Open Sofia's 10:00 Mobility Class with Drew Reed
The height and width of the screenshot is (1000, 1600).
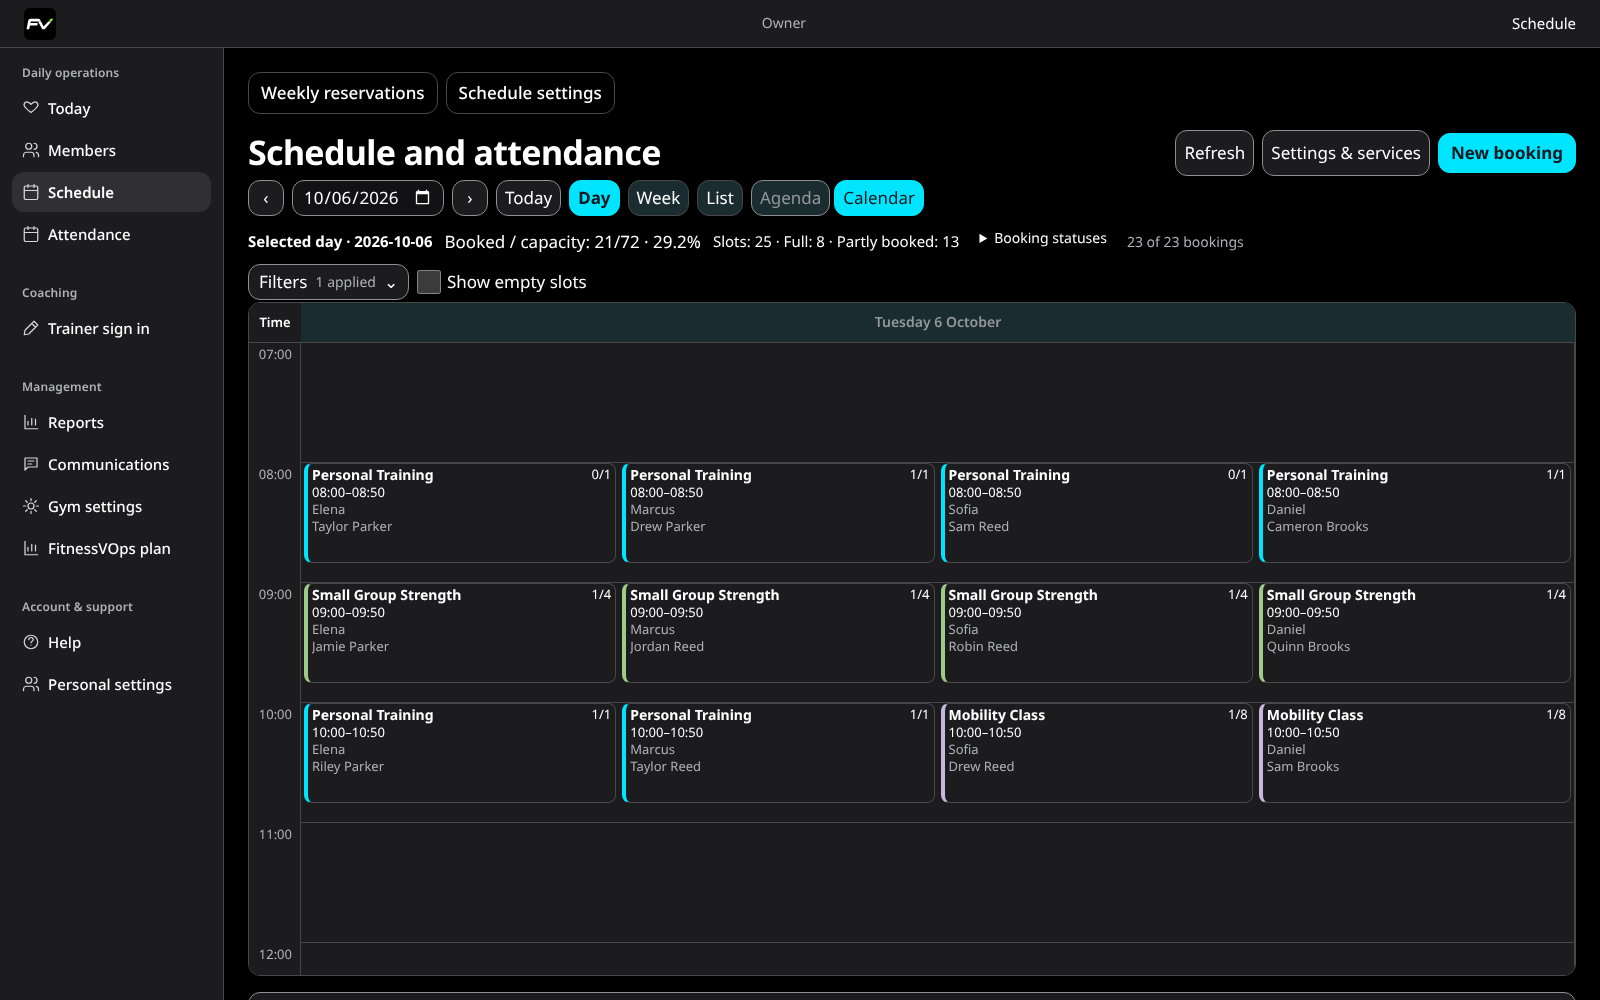[1097, 753]
